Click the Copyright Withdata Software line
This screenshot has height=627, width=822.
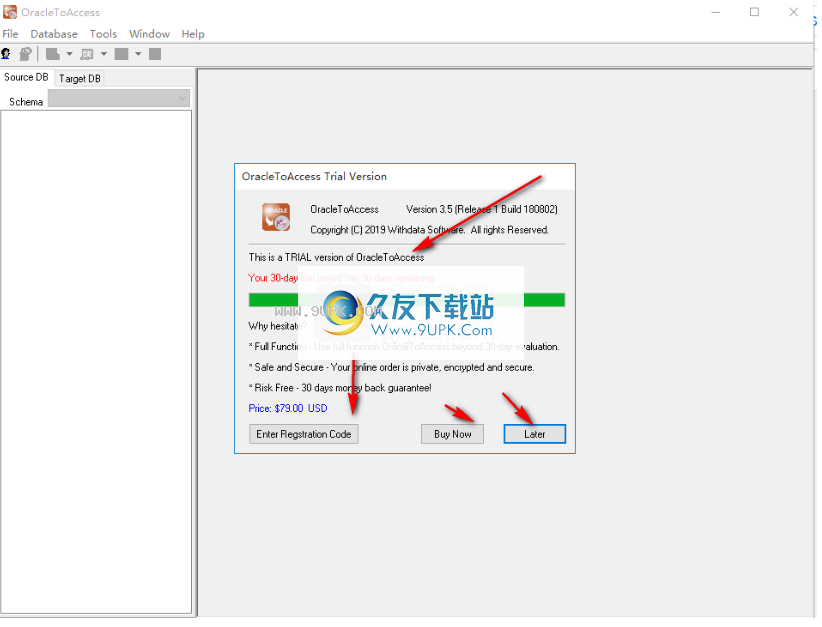coord(430,231)
